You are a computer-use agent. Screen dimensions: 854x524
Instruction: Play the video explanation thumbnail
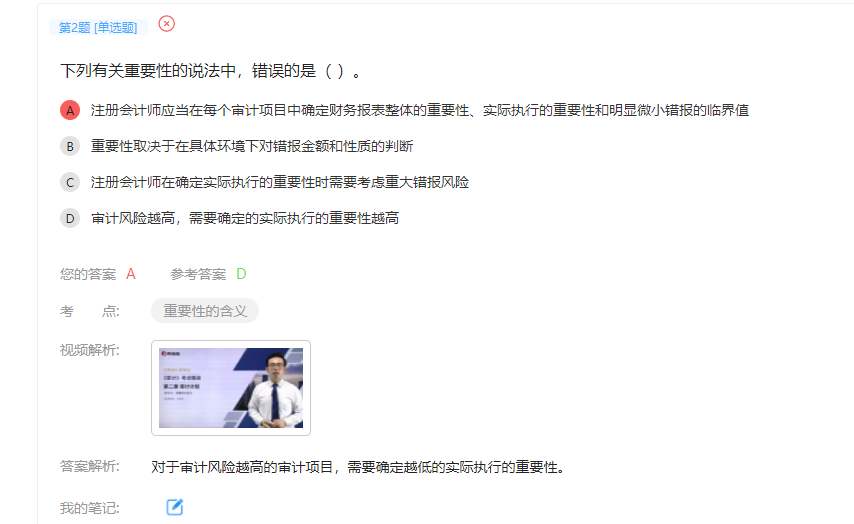(x=231, y=388)
